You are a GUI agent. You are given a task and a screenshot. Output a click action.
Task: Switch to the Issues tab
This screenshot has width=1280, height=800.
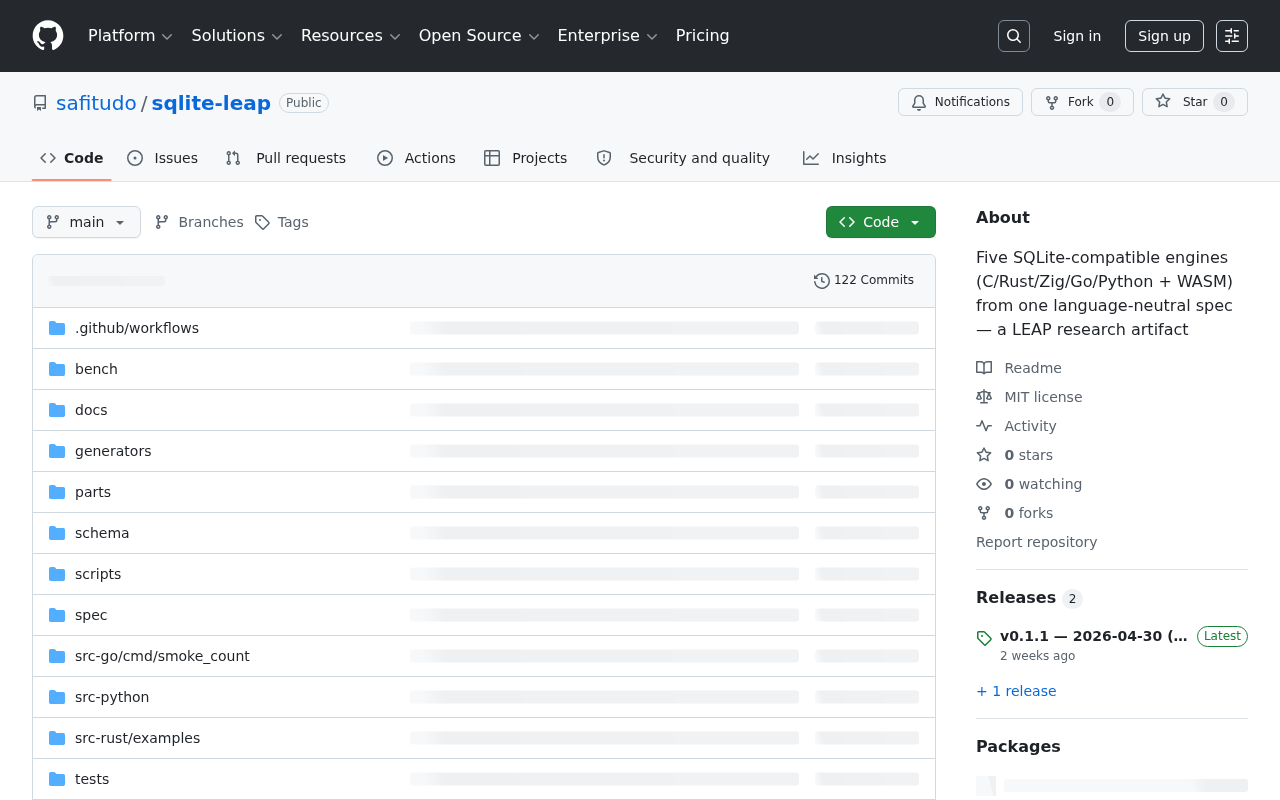coord(163,158)
